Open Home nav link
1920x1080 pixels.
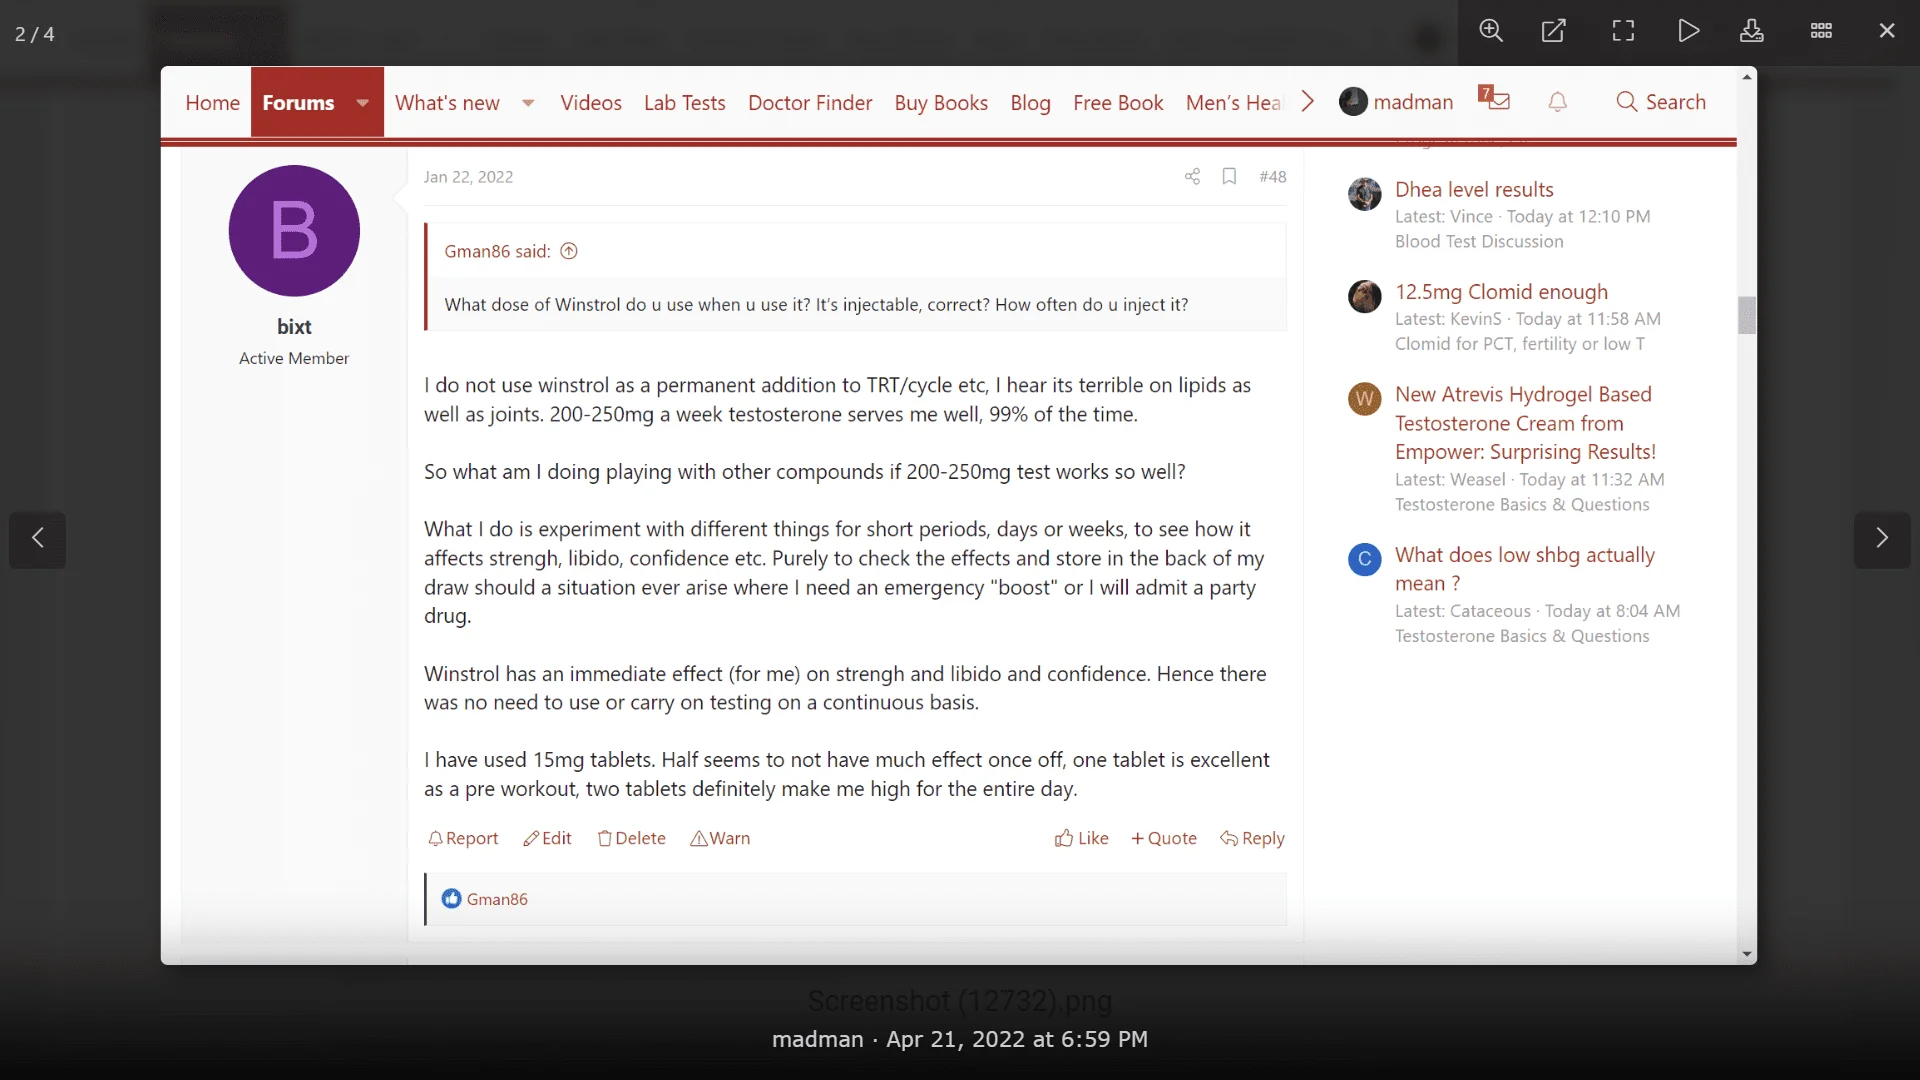pos(212,102)
